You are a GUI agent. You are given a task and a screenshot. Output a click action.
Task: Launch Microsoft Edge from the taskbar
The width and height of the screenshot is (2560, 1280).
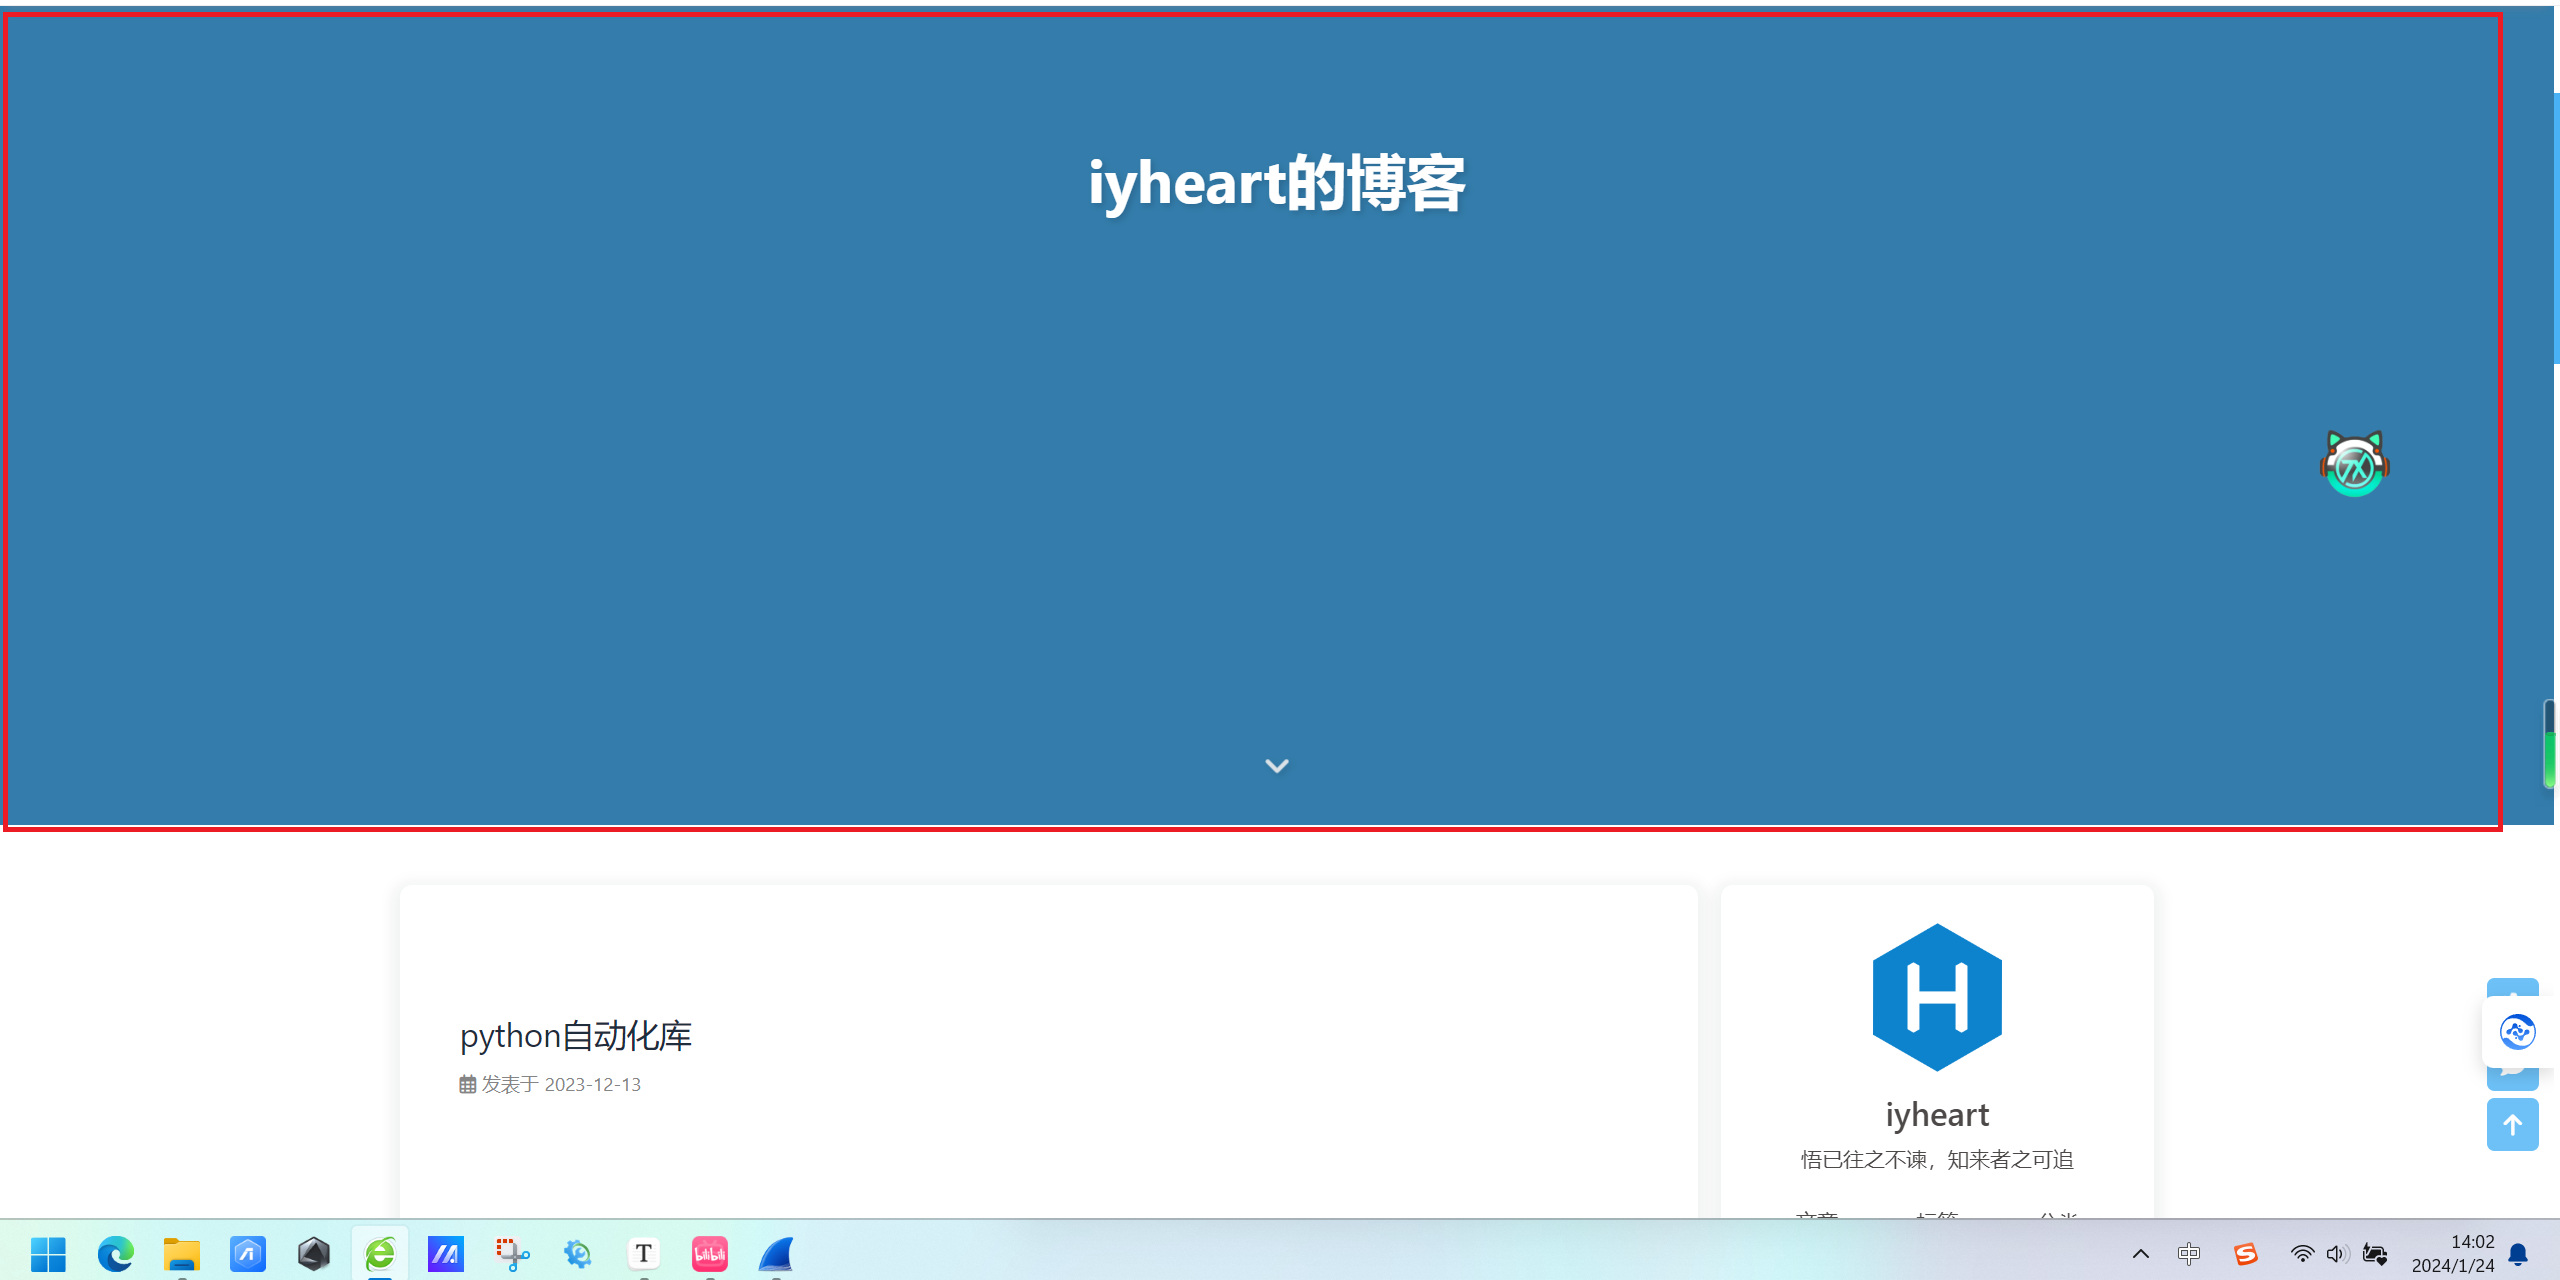pos(115,1253)
